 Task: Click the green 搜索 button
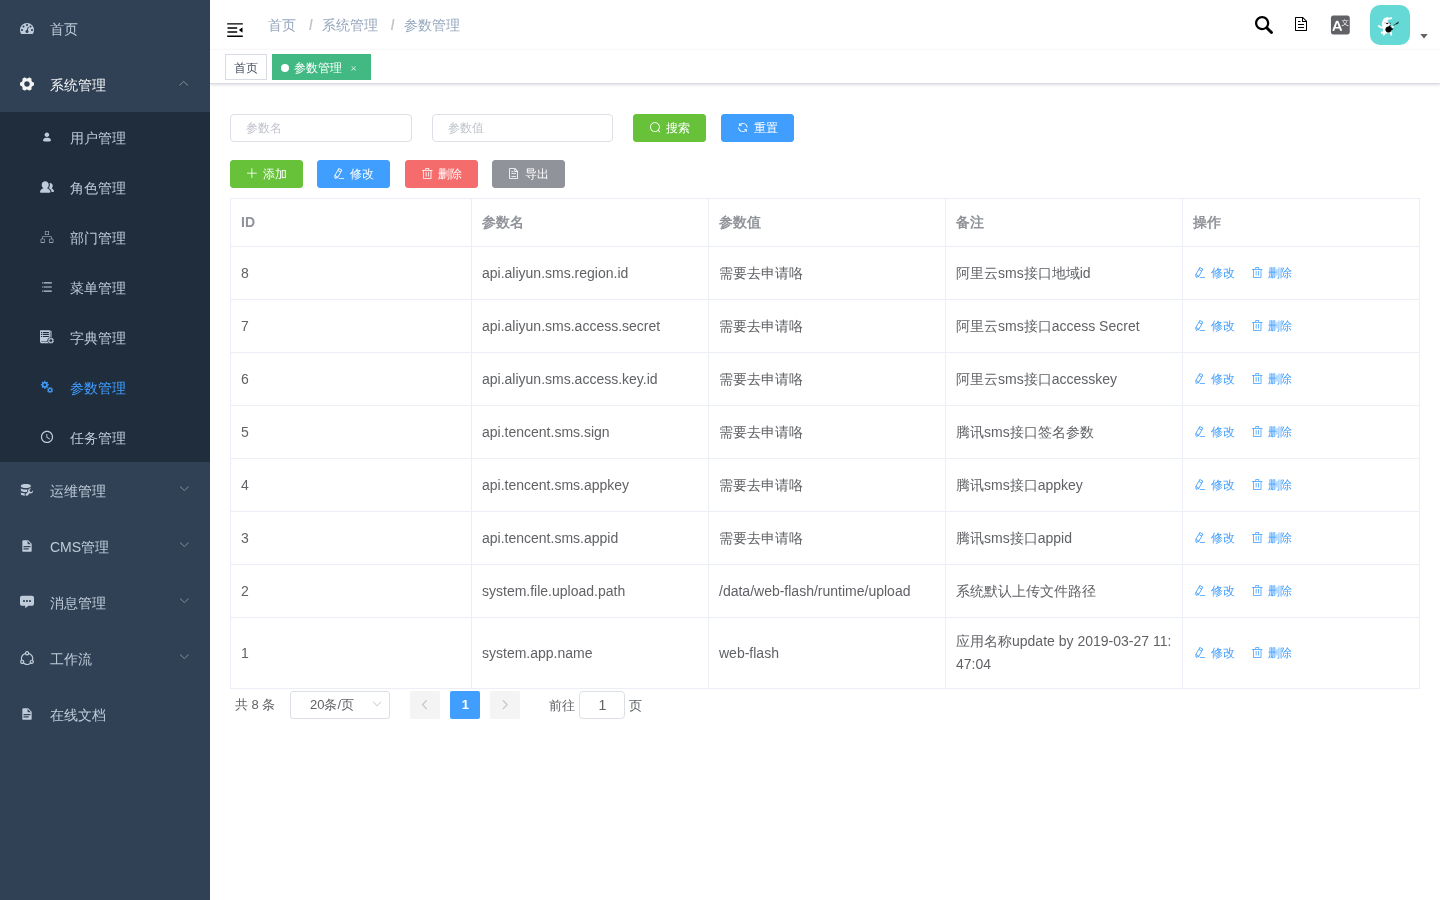669,128
